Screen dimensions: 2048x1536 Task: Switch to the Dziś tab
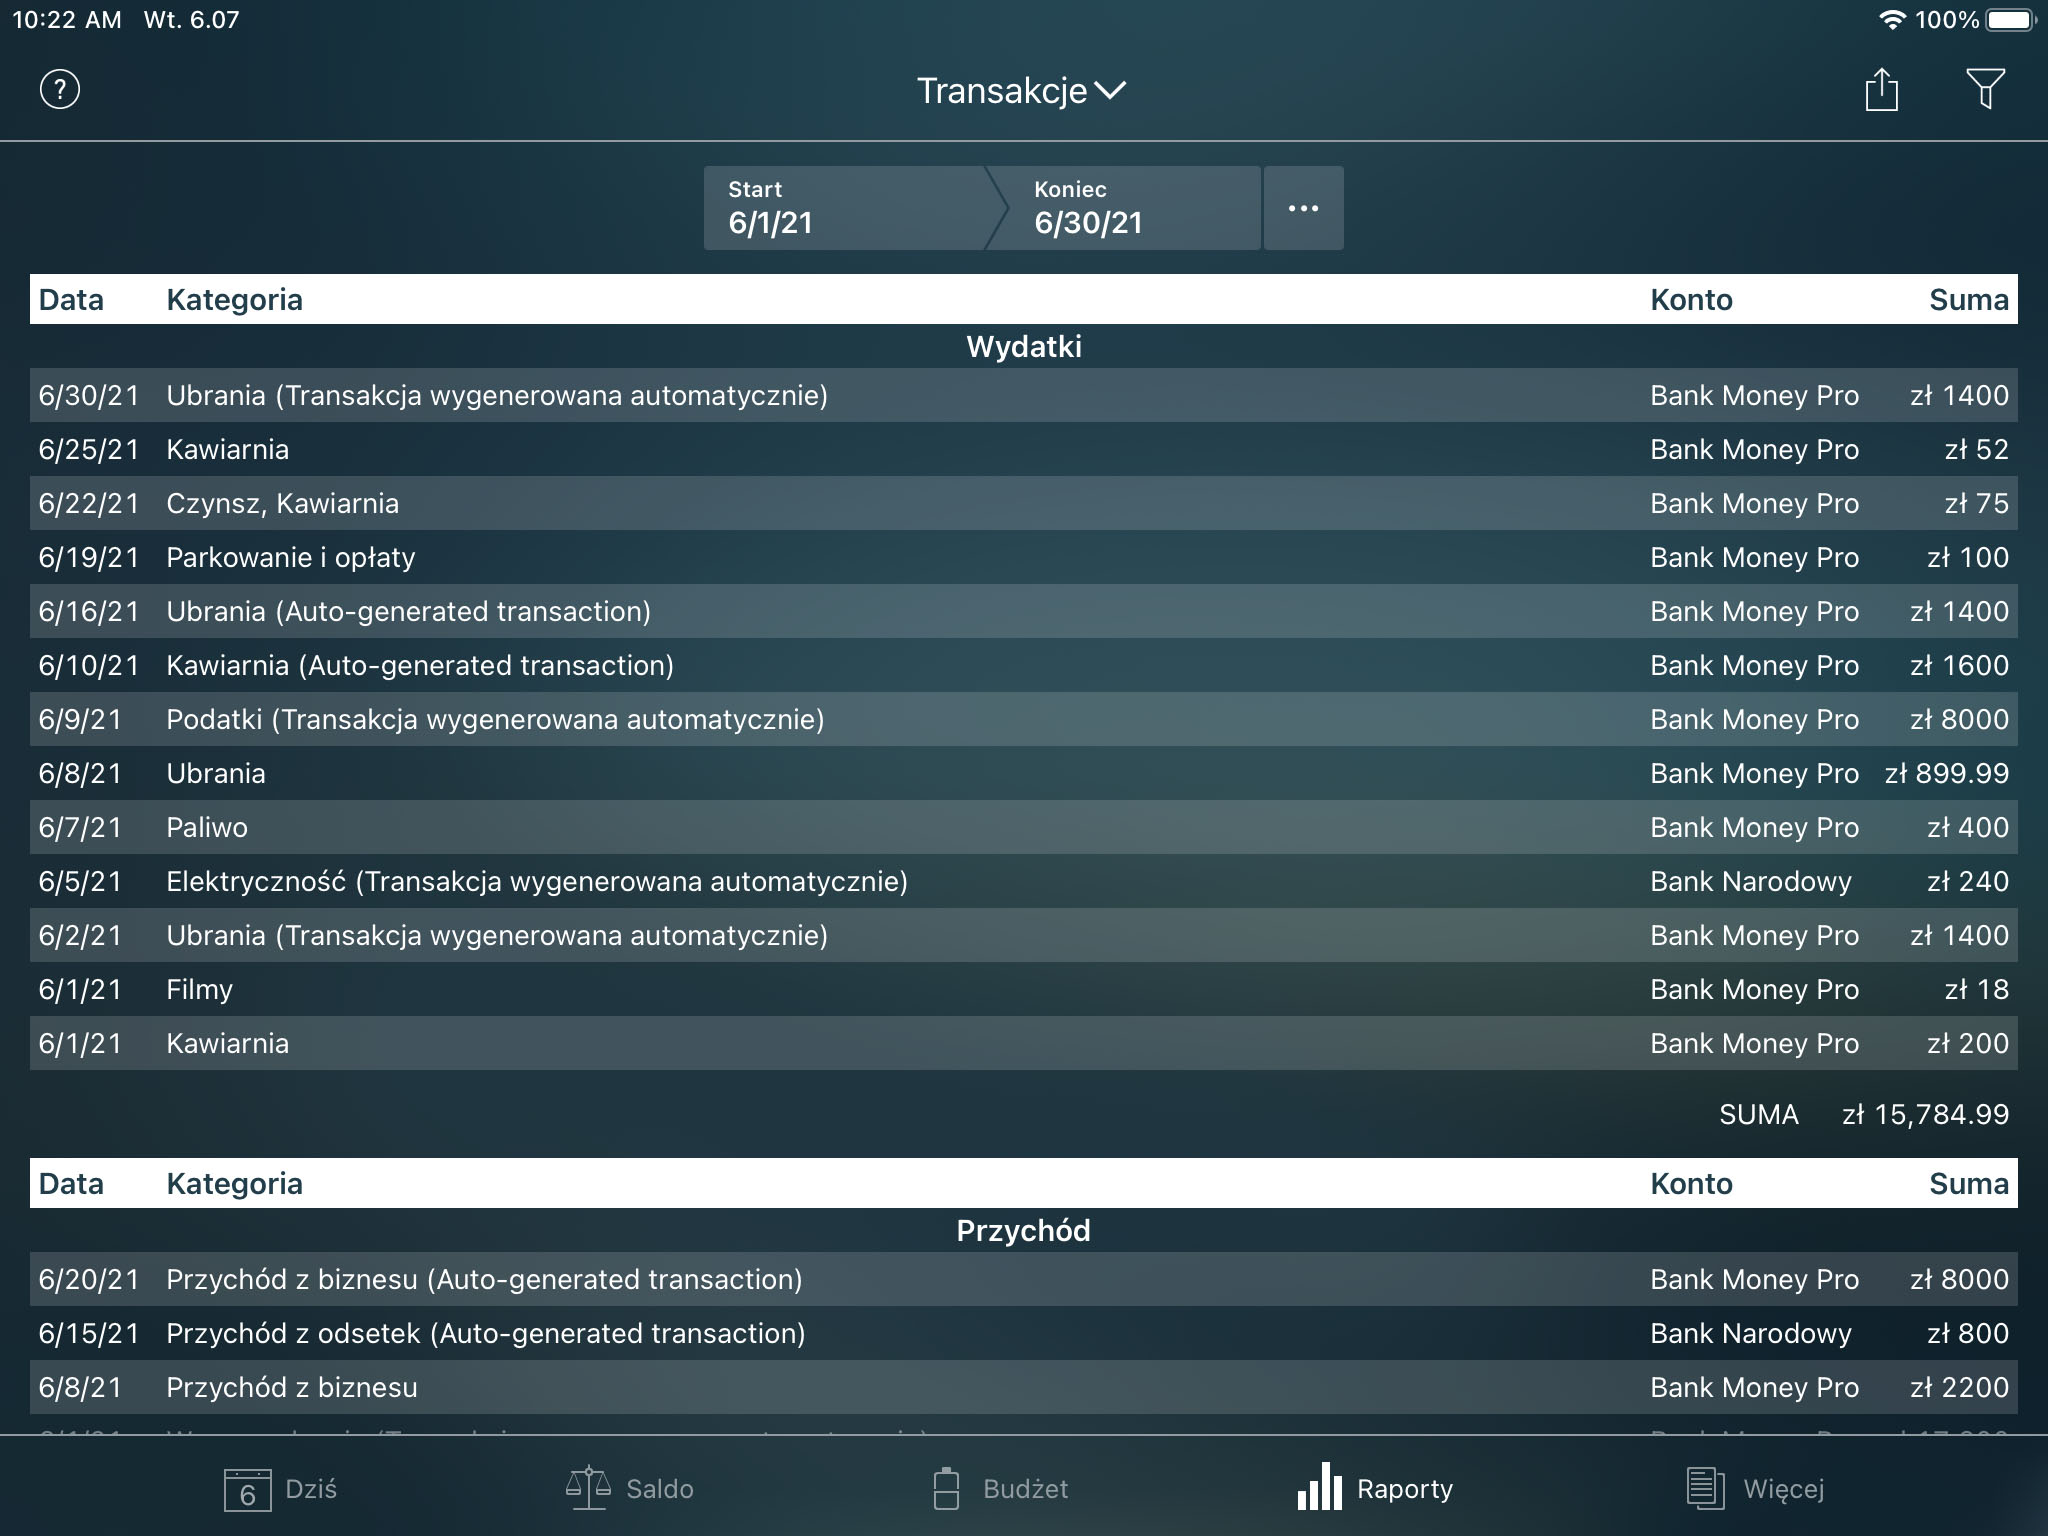(x=281, y=1489)
